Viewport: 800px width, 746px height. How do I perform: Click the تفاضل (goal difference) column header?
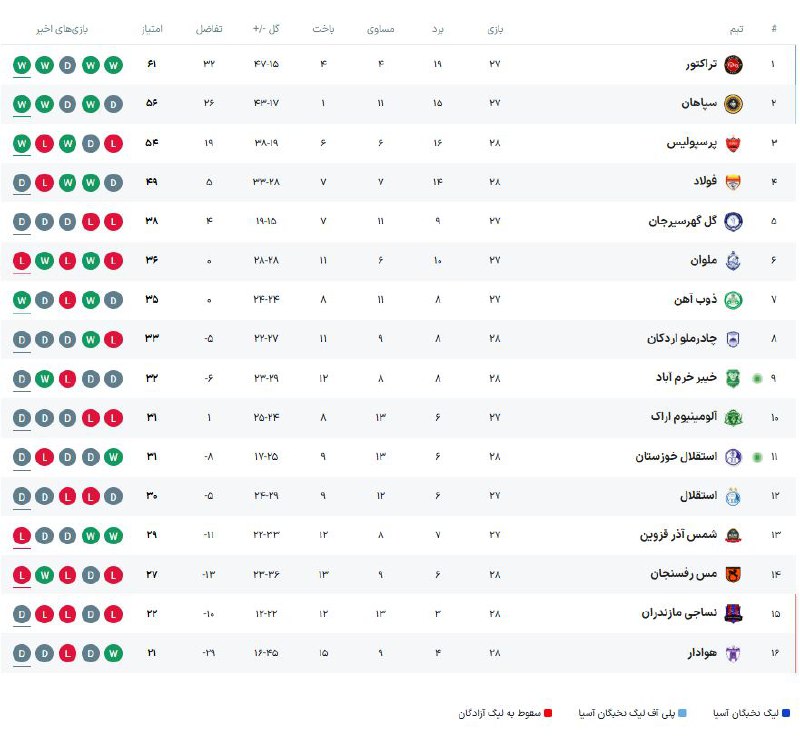tap(209, 29)
